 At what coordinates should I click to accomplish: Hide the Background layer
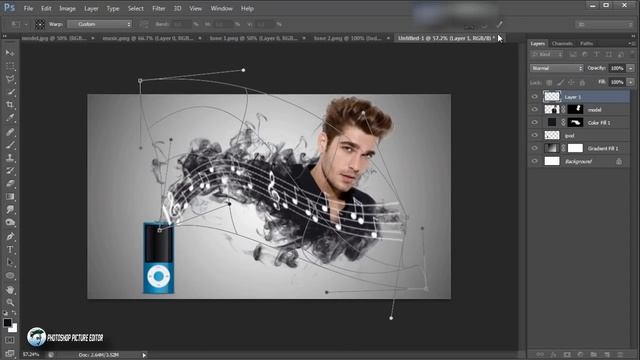(x=534, y=161)
